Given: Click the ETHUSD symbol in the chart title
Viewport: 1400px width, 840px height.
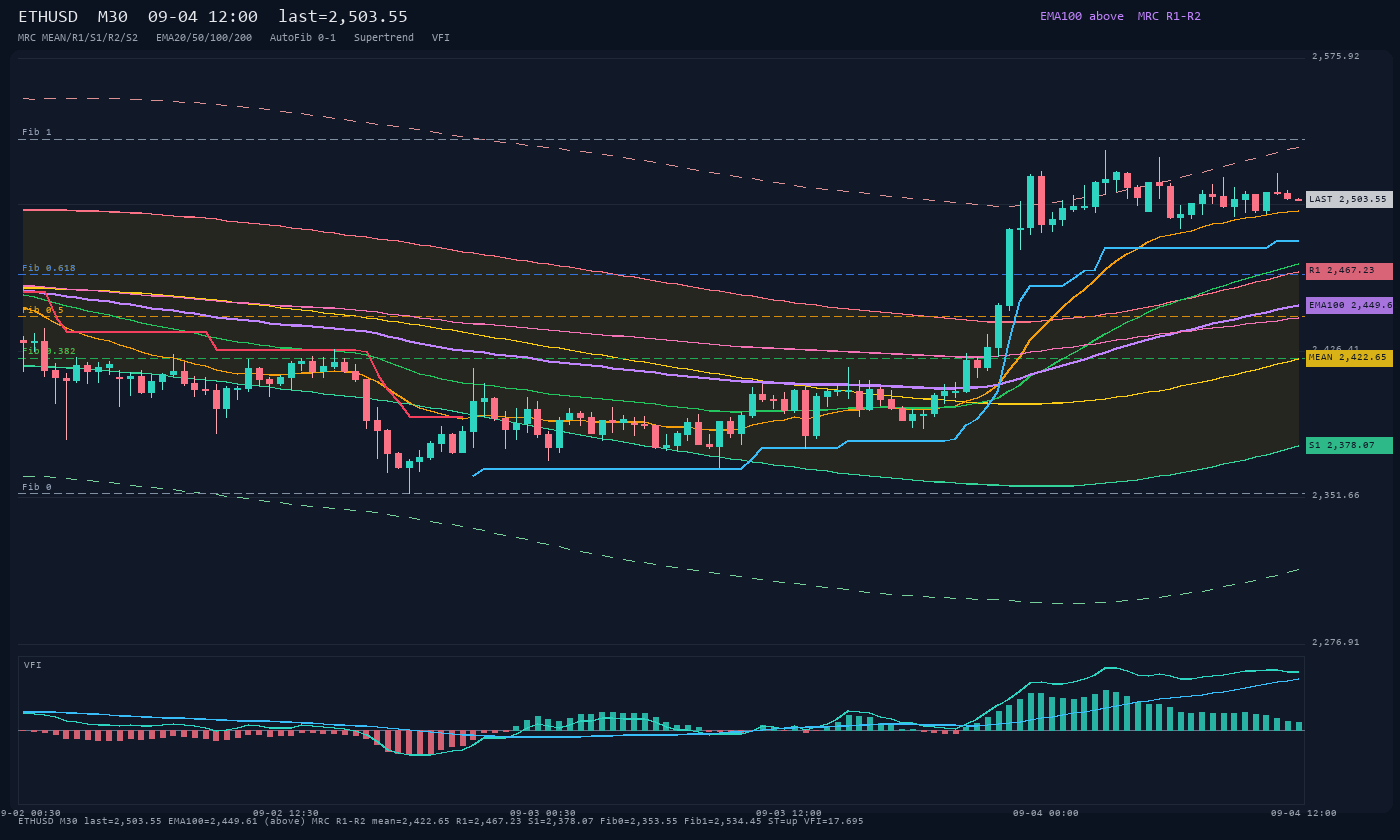Looking at the screenshot, I should tap(48, 17).
